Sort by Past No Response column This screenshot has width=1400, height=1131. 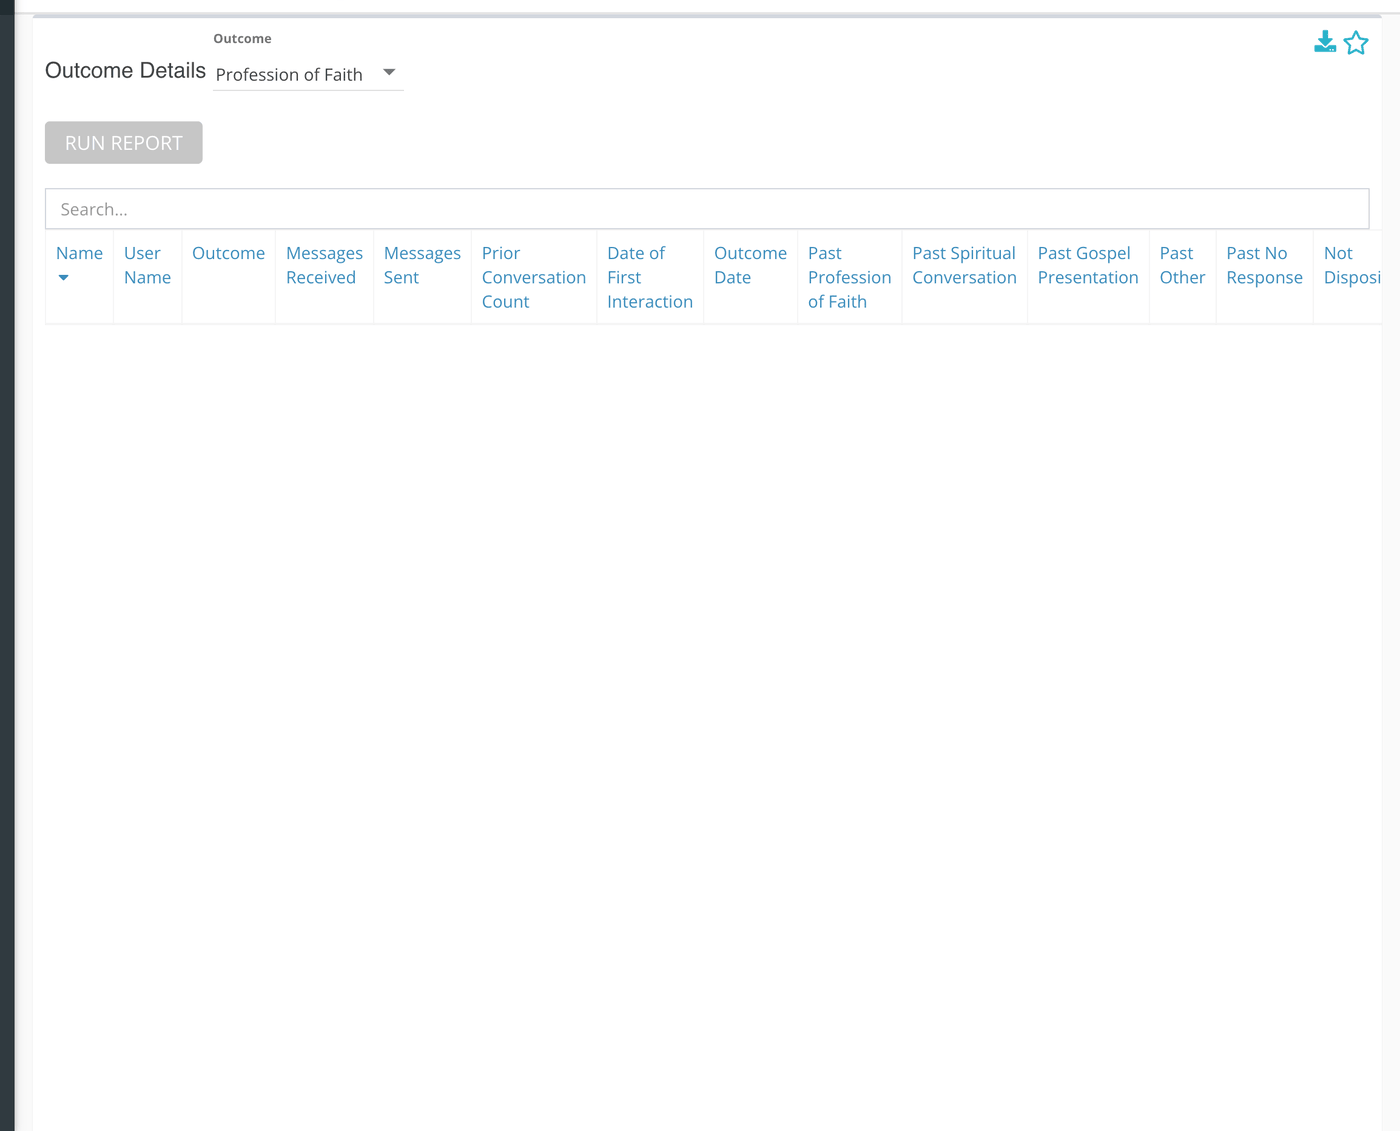(x=1264, y=265)
